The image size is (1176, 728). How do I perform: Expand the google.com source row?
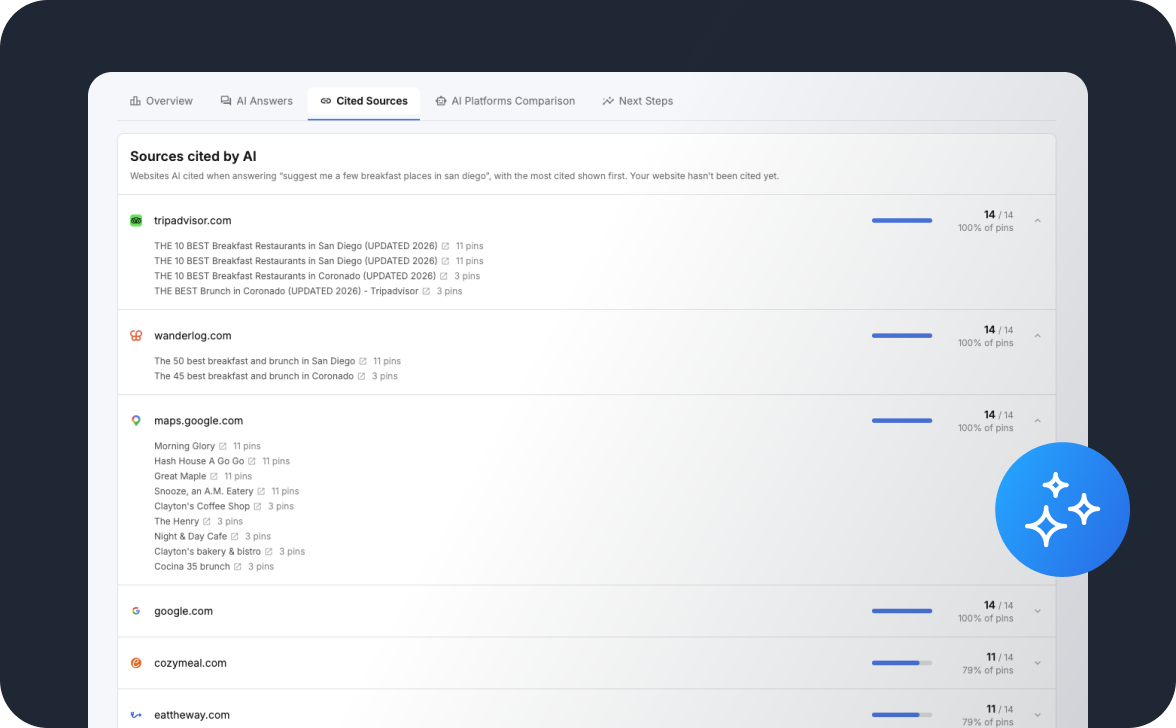click(1037, 611)
